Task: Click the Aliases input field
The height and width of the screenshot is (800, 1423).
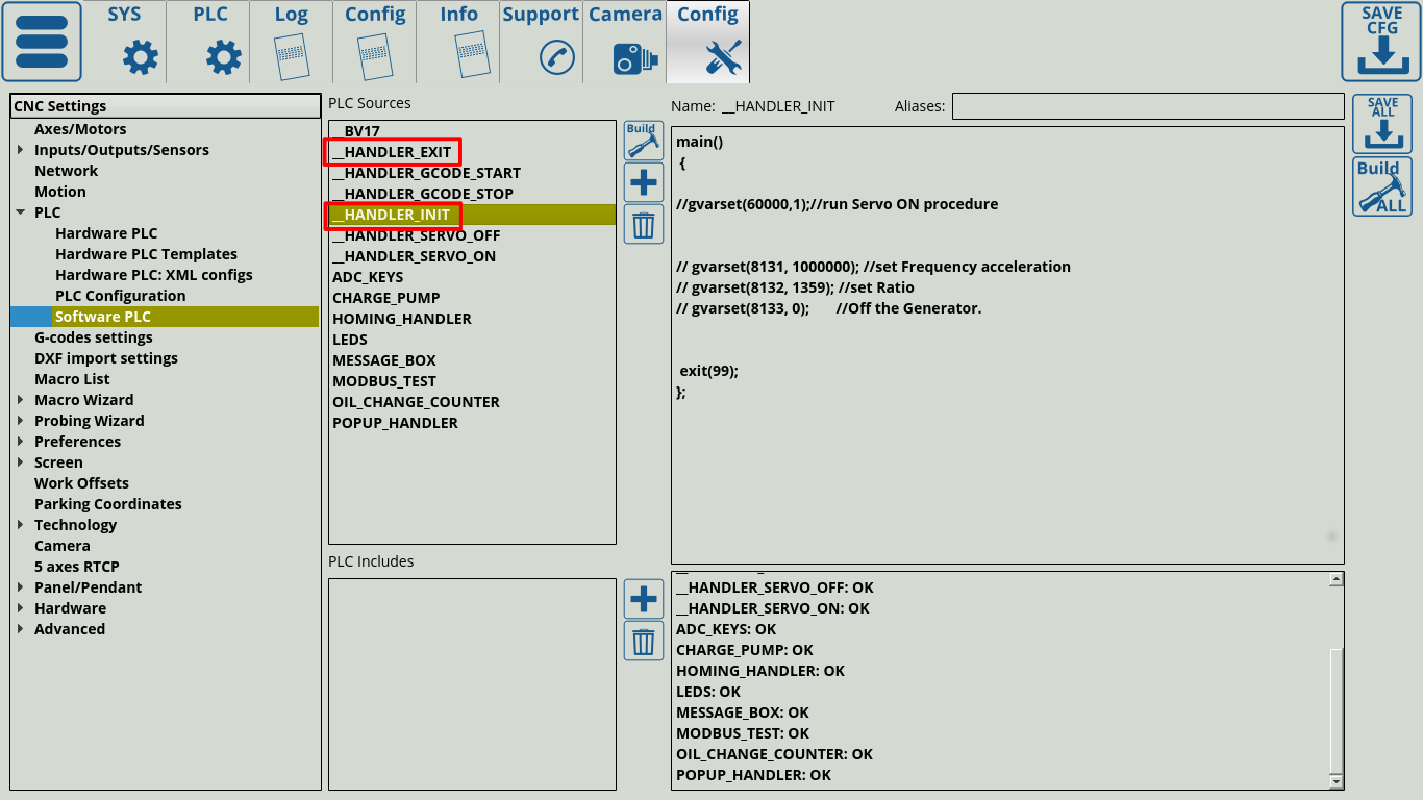Action: coord(1147,106)
